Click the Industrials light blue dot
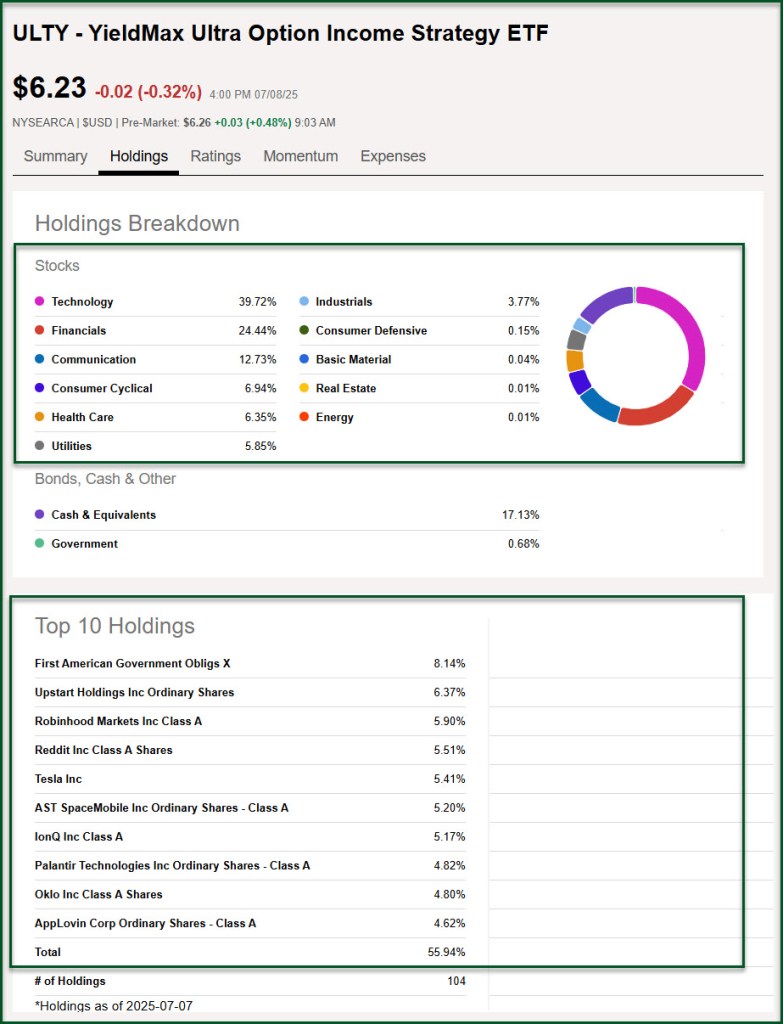The width and height of the screenshot is (783, 1024). point(304,301)
